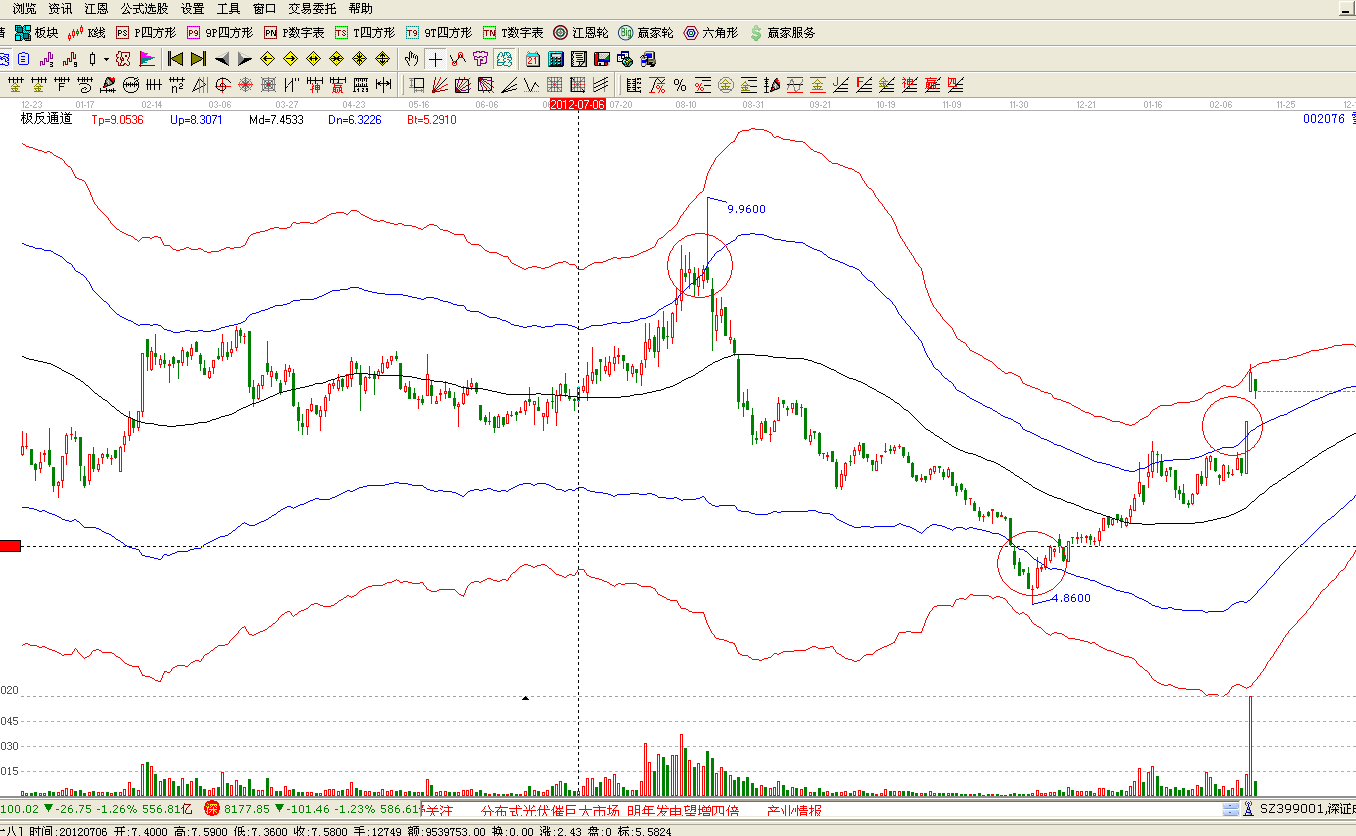Toggle the hand pan tool
Viewport: 1356px width, 836px height.
pyautogui.click(x=412, y=59)
